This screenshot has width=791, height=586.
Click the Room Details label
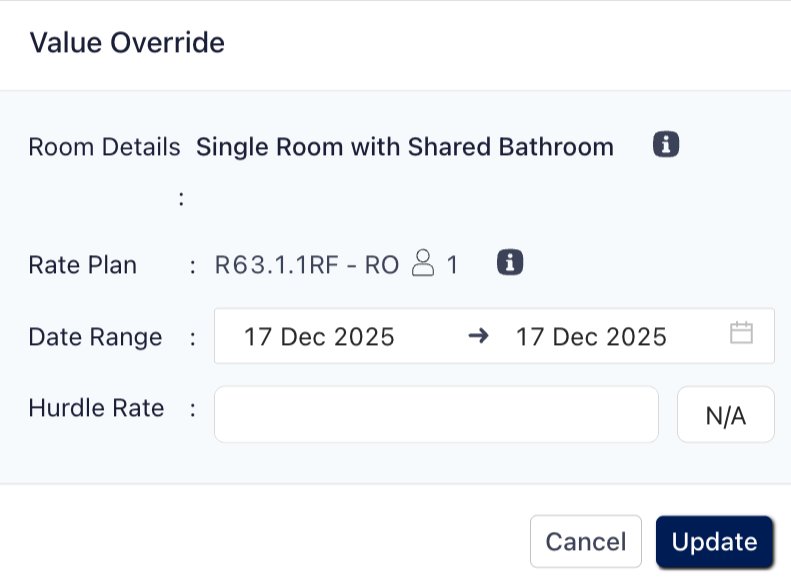coord(104,148)
